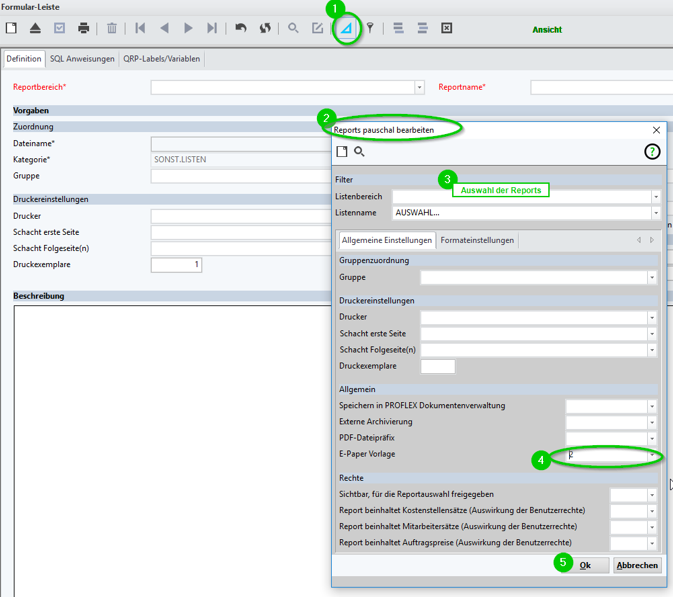Confirm the dialog with Ok button

tap(586, 566)
